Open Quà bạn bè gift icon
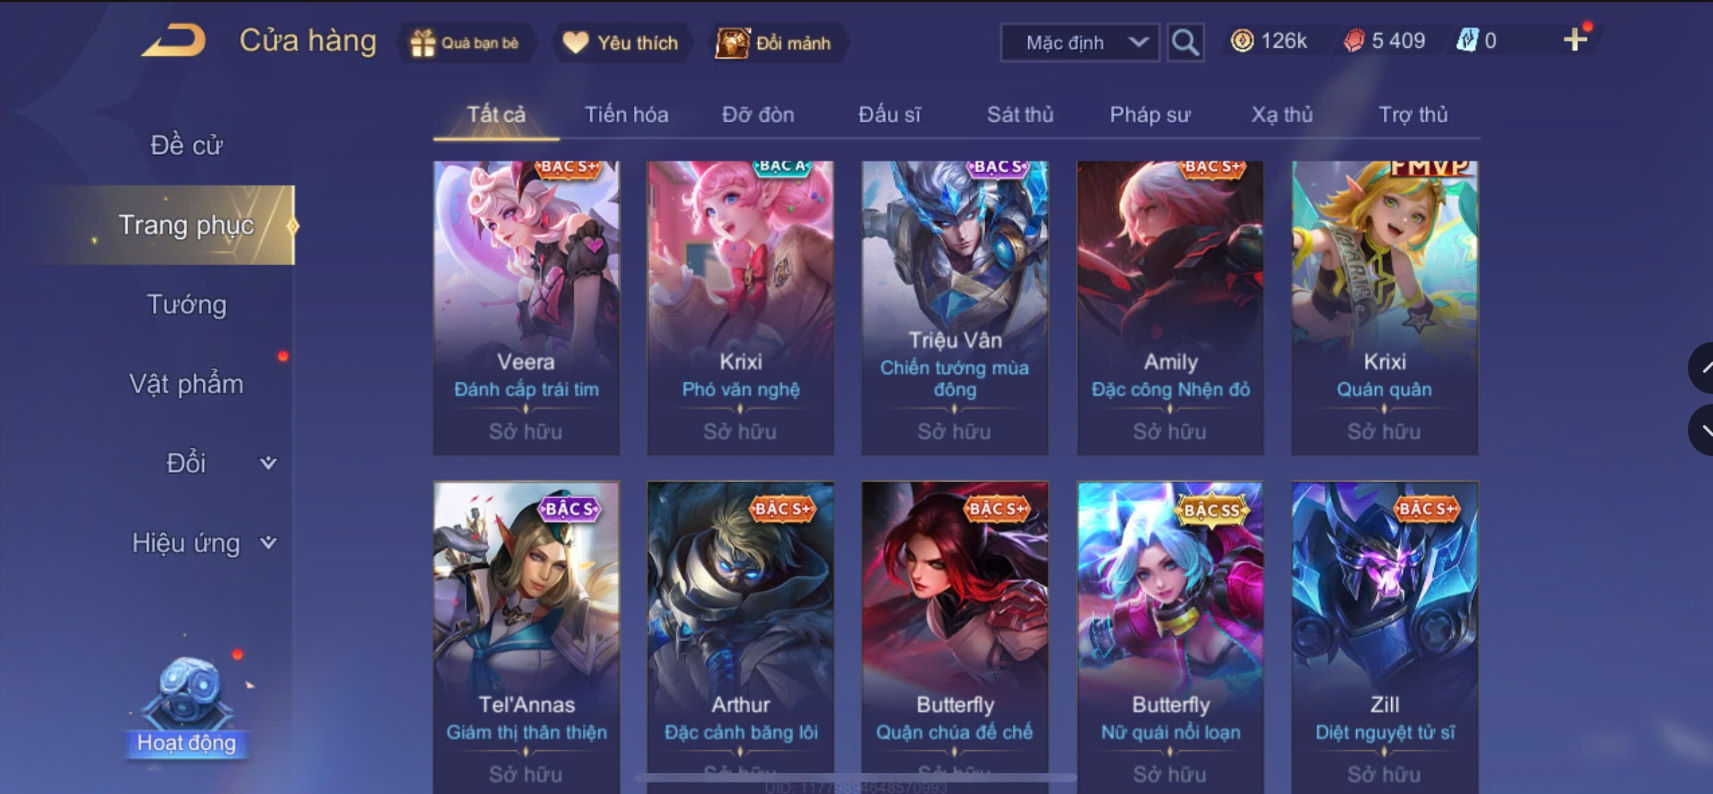Viewport: 1713px width, 794px height. click(423, 43)
